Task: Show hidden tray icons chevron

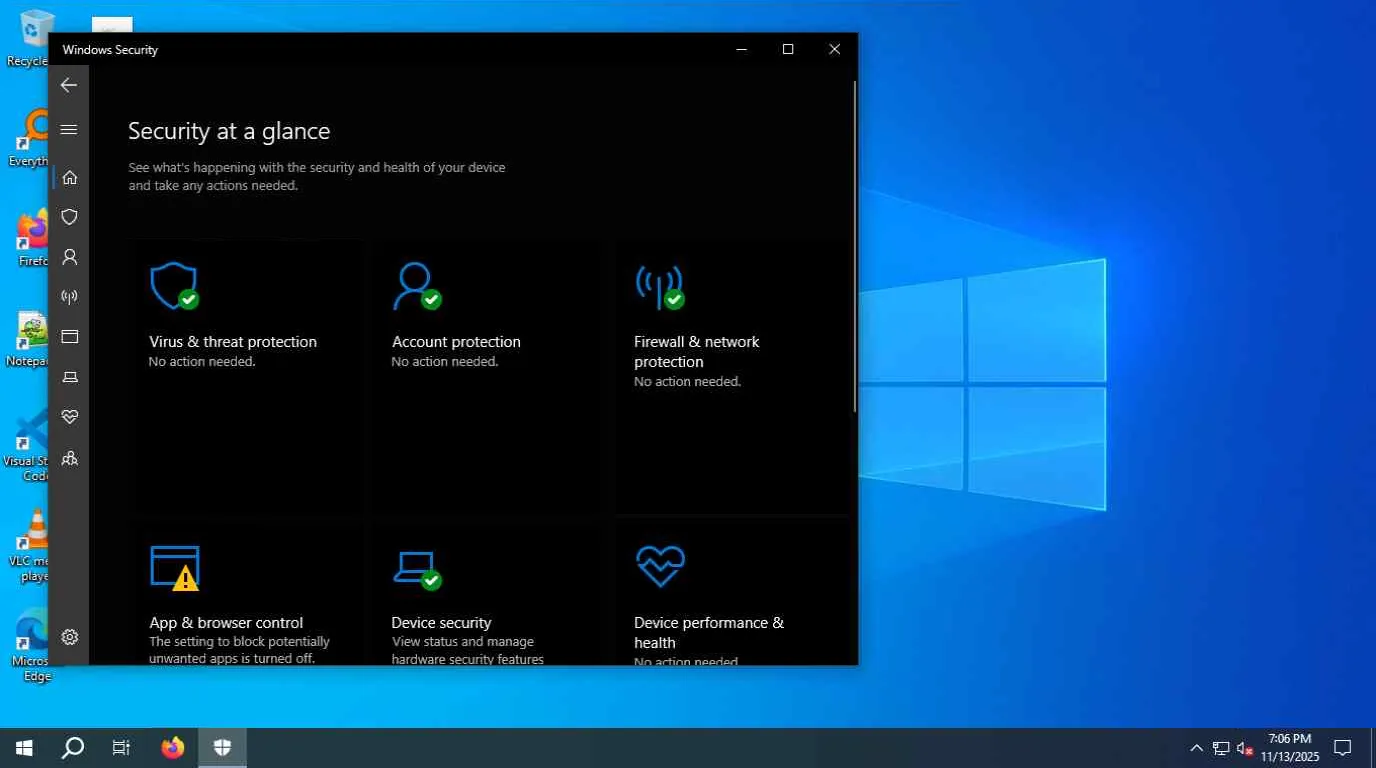Action: tap(1196, 748)
